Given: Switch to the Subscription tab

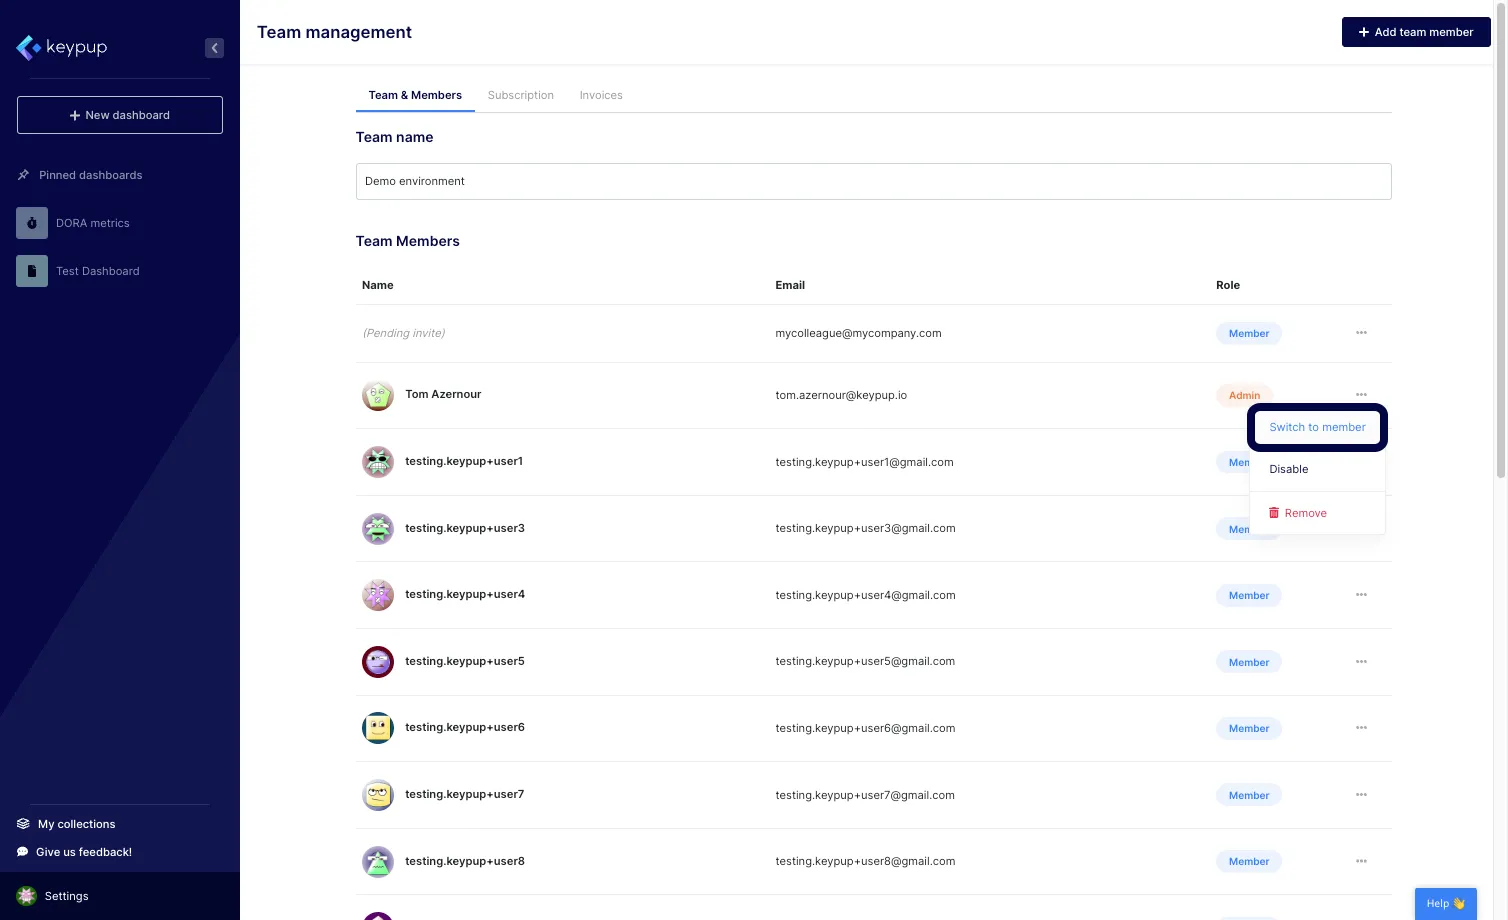Looking at the screenshot, I should click(x=520, y=94).
